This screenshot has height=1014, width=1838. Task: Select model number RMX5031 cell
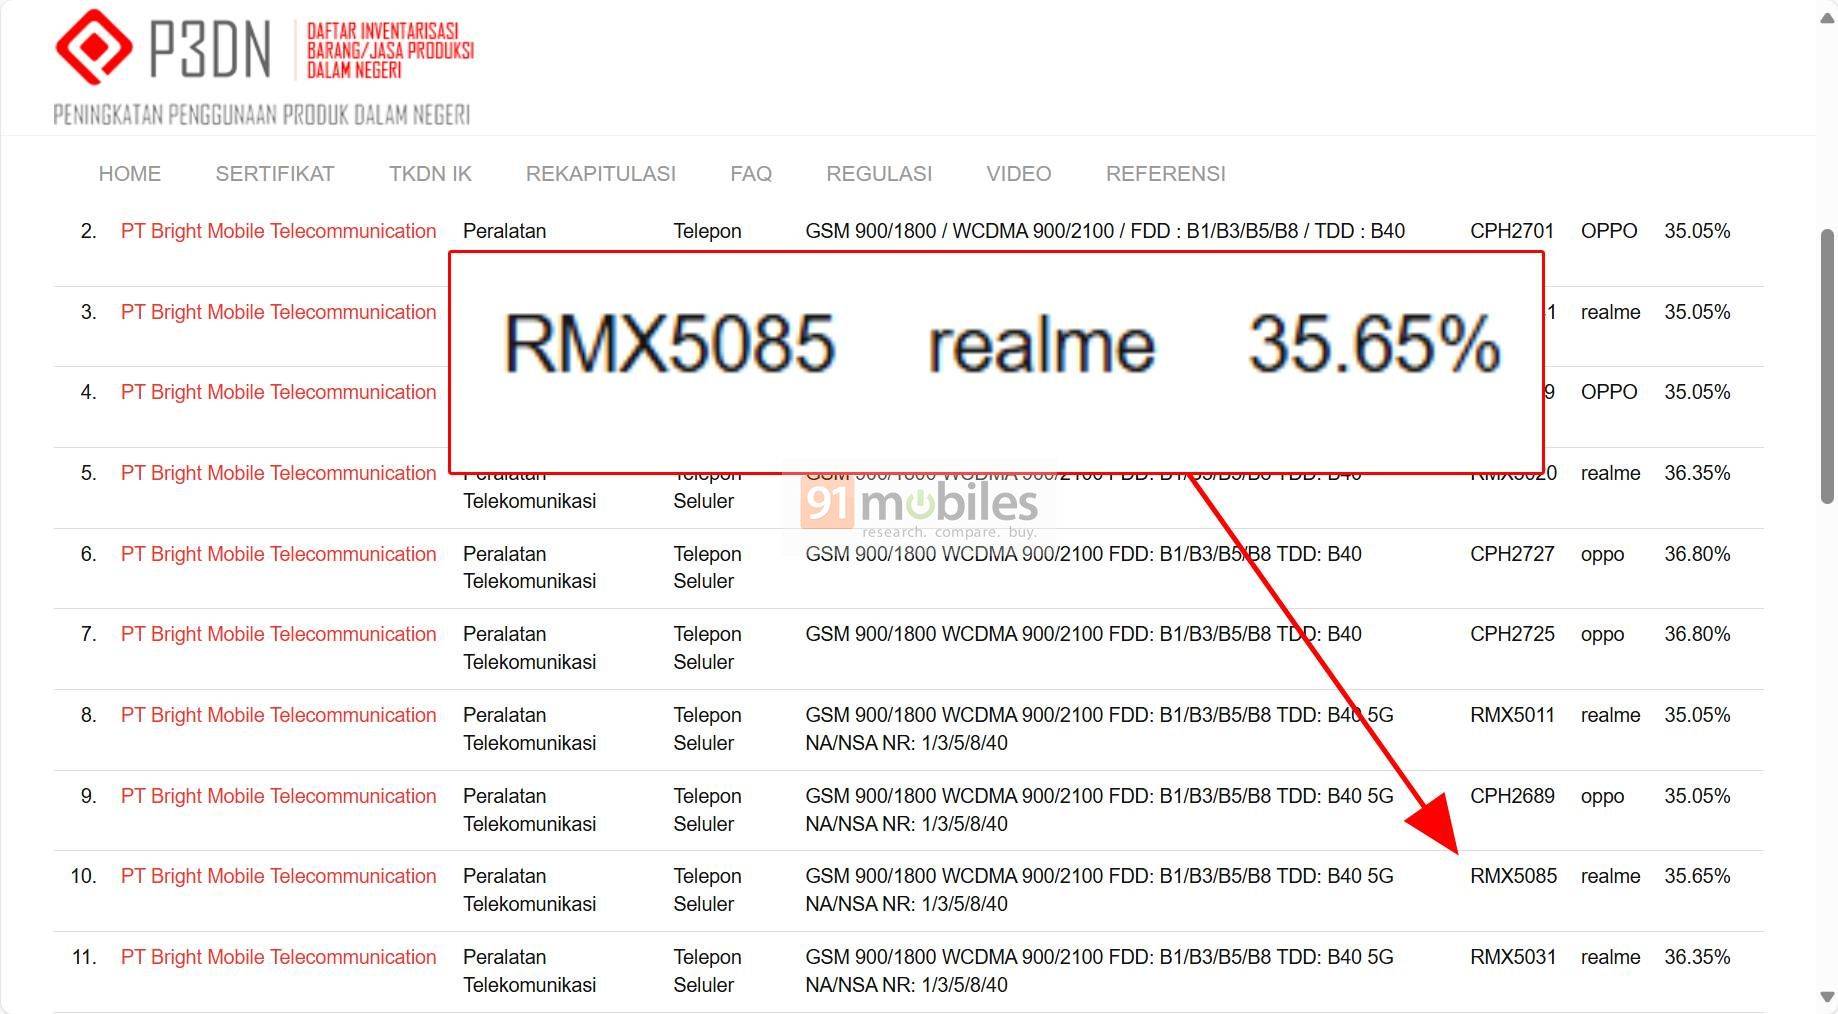1513,957
